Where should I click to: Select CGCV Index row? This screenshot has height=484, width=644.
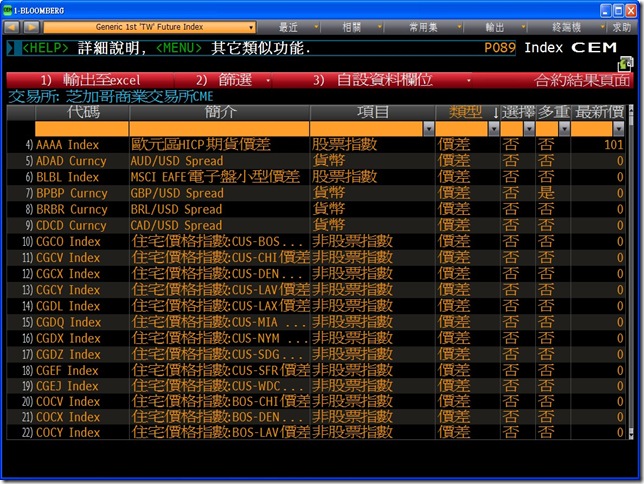pyautogui.click(x=316, y=258)
